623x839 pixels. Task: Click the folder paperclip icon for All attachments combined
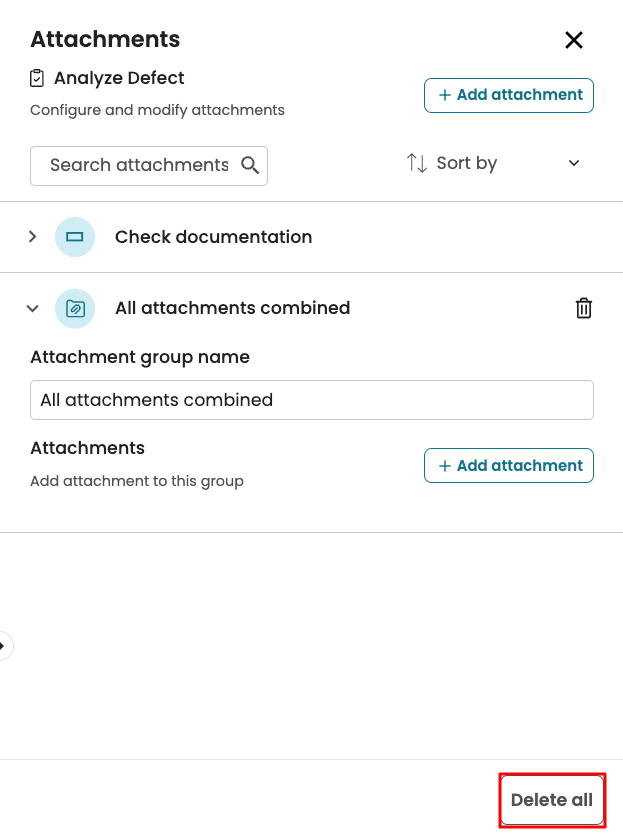point(75,308)
